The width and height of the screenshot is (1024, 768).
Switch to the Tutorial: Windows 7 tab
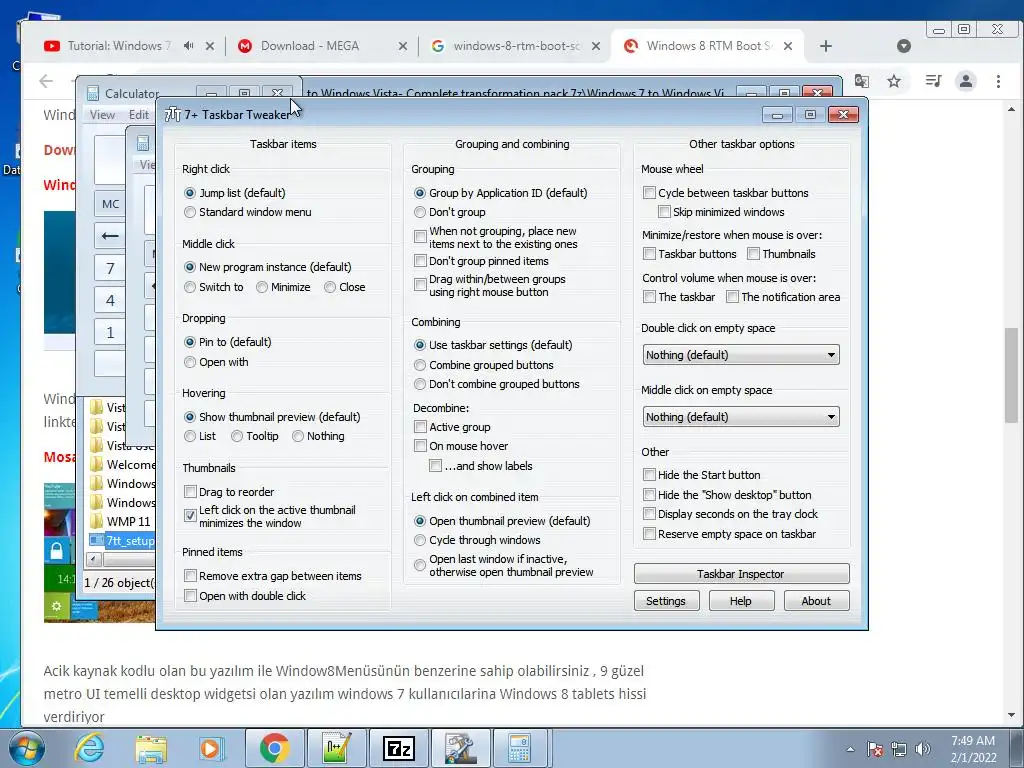tap(117, 46)
